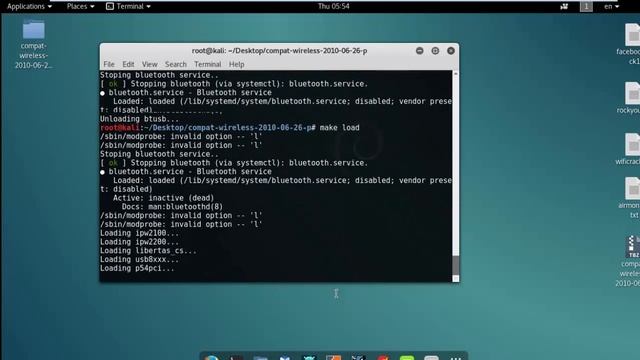Click the 'Docs: man:bluetoothd(8)' line

click(x=172, y=207)
